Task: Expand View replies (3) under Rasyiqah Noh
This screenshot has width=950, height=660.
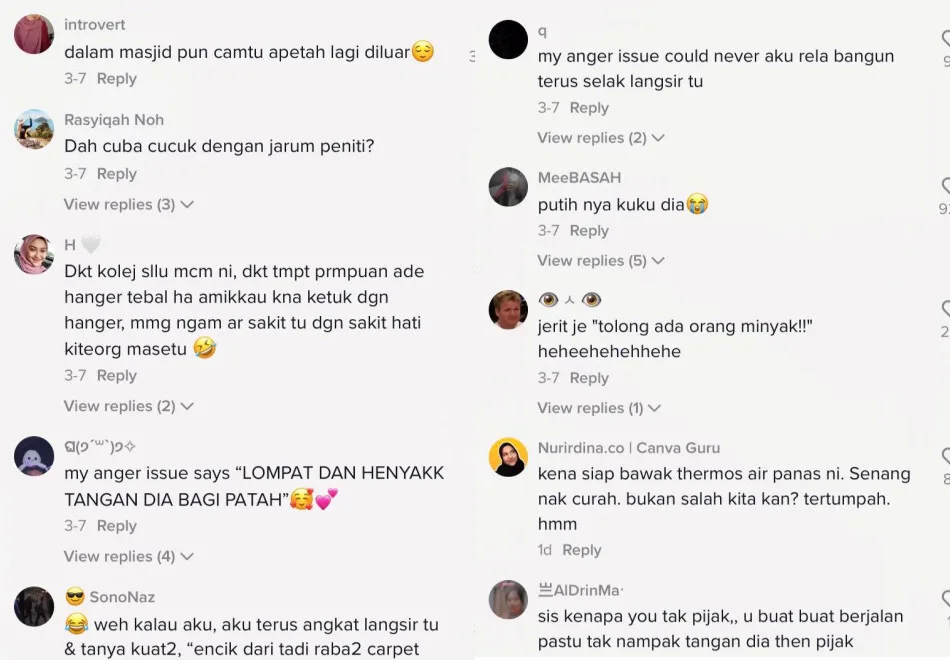Action: click(128, 204)
